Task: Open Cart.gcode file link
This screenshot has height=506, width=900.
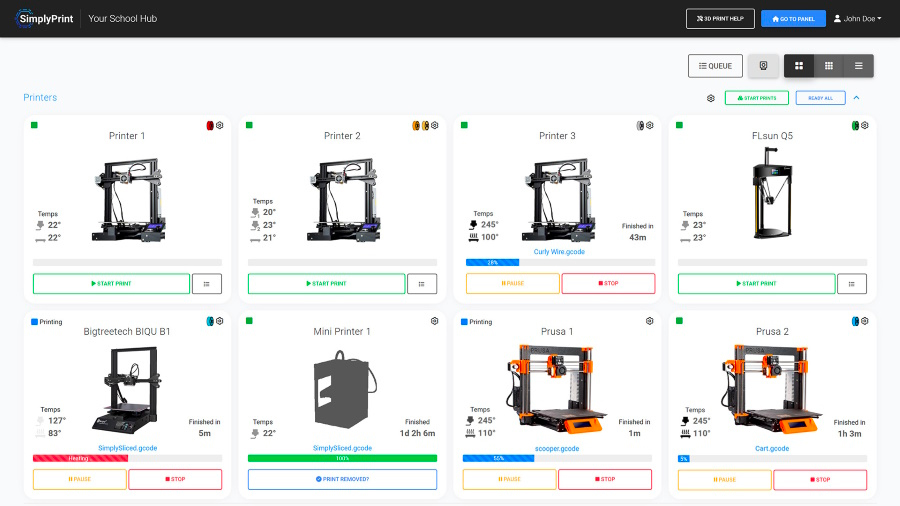Action: [x=772, y=449]
